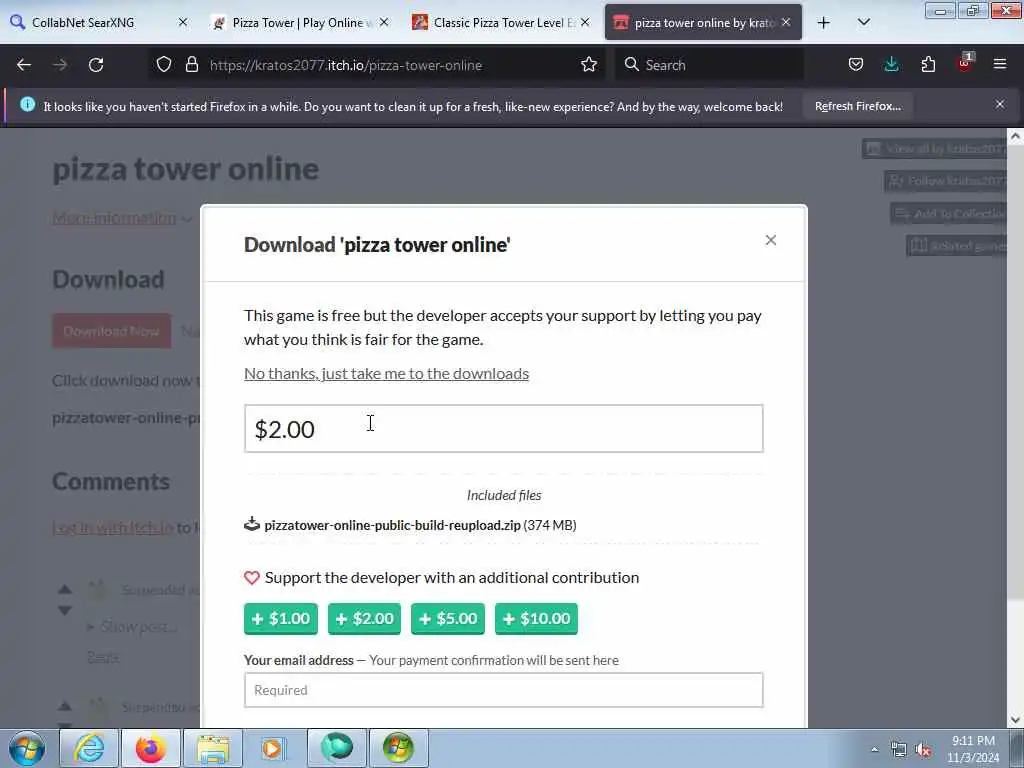Viewport: 1024px width, 768px height.
Task: Add $2.00 contribution
Action: point(364,618)
